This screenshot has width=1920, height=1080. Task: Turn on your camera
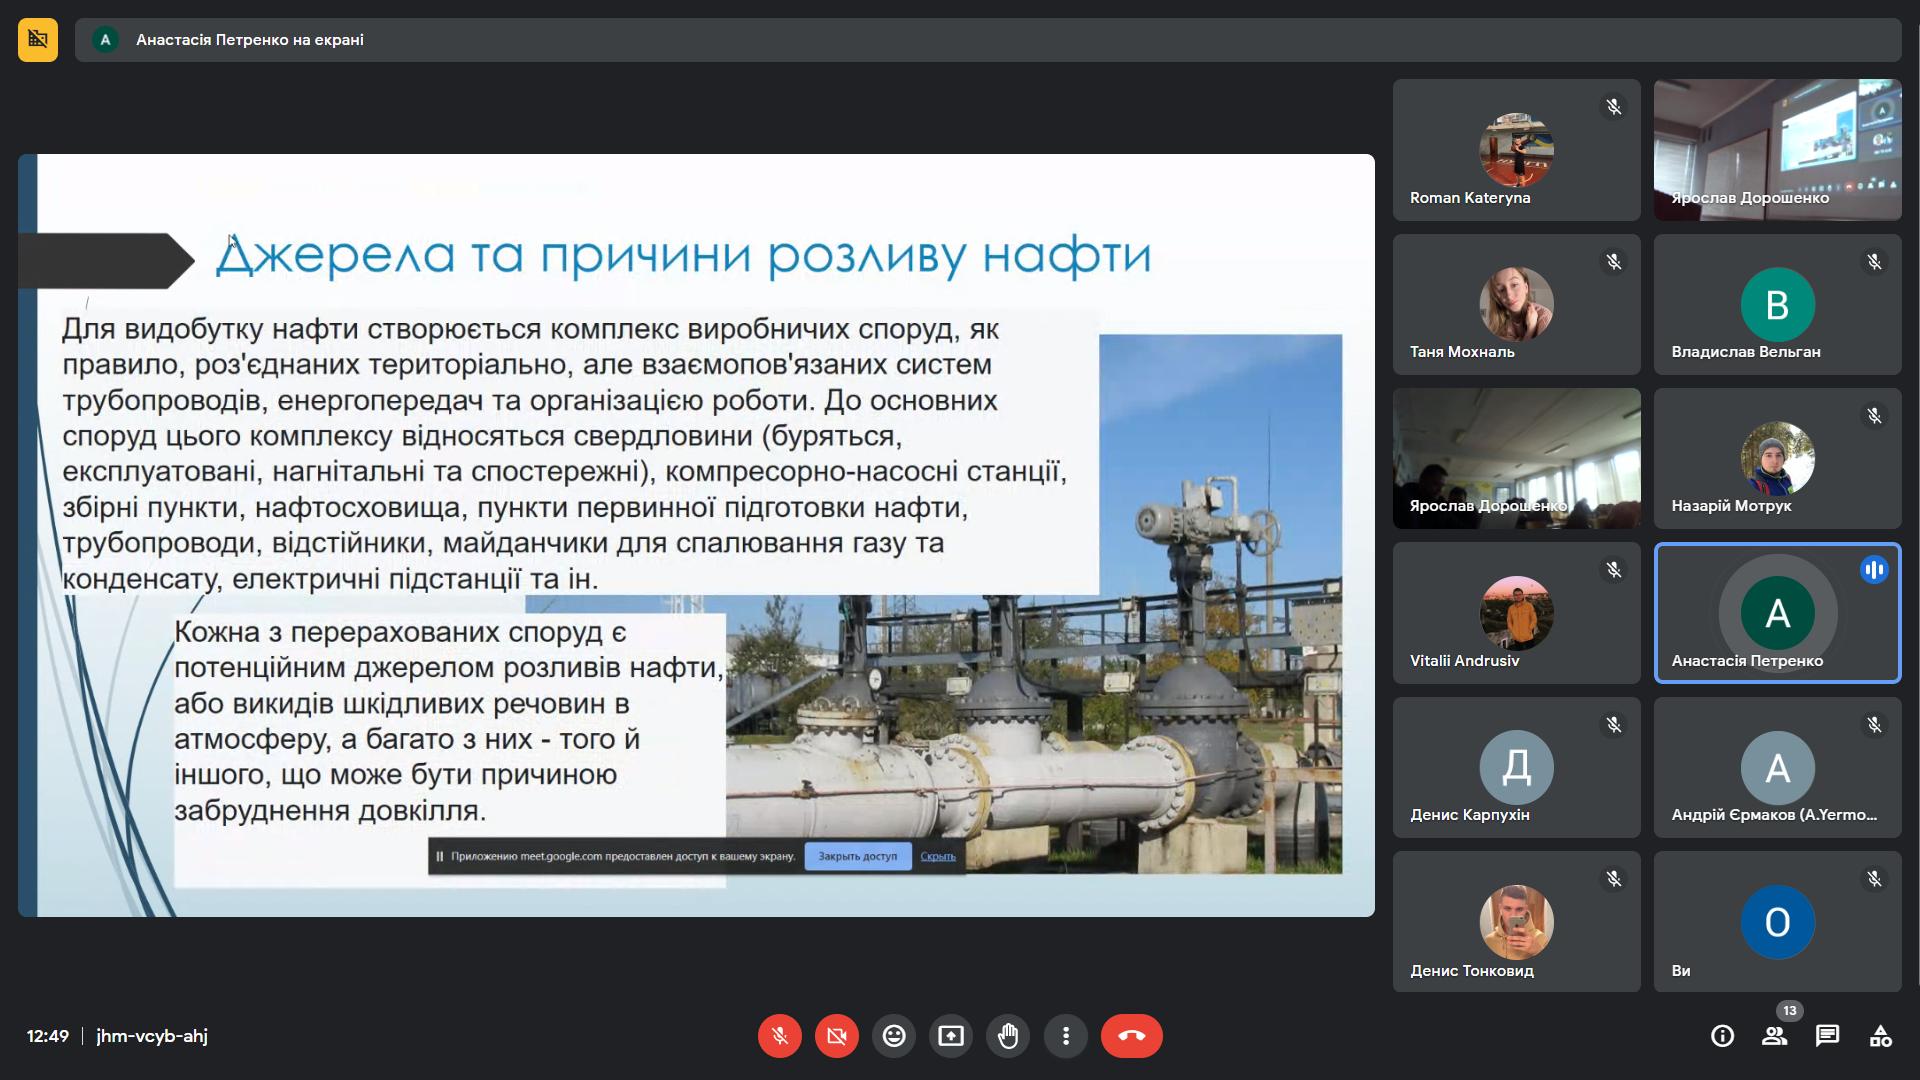pos(837,1036)
